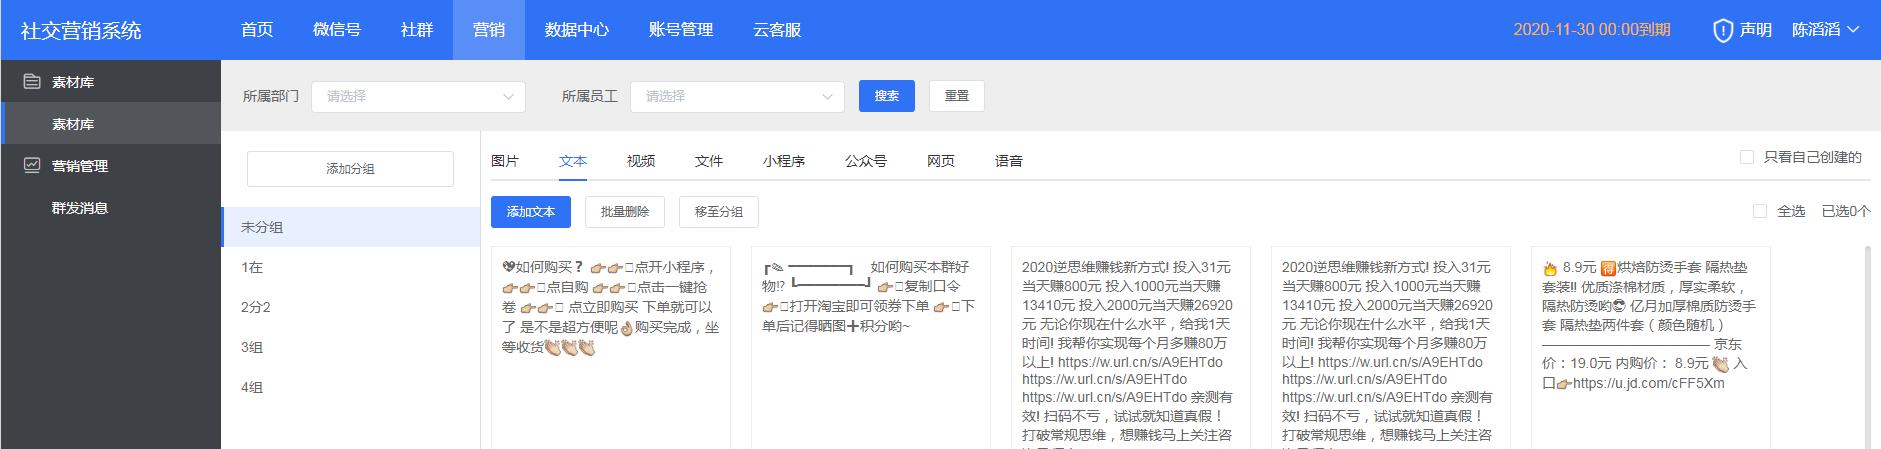This screenshot has height=449, width=1881.
Task: Open the 微信号 menu
Action: (x=337, y=30)
